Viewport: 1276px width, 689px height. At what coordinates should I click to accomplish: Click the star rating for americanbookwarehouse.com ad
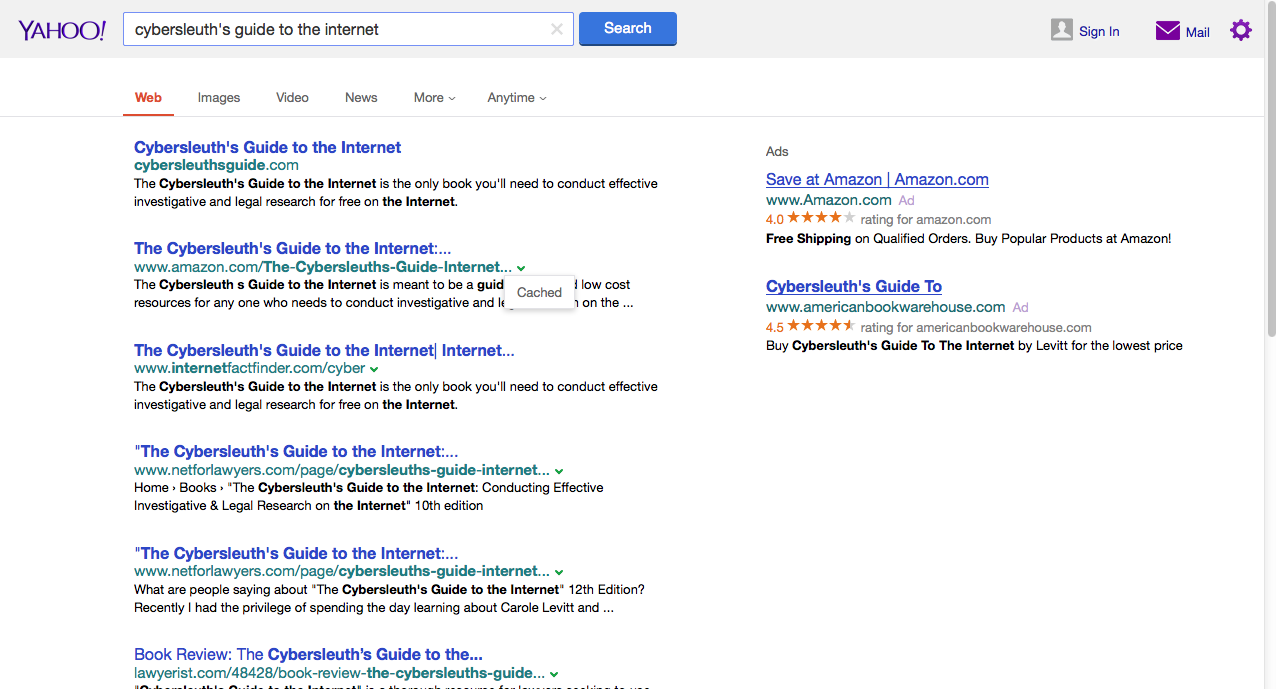point(821,326)
